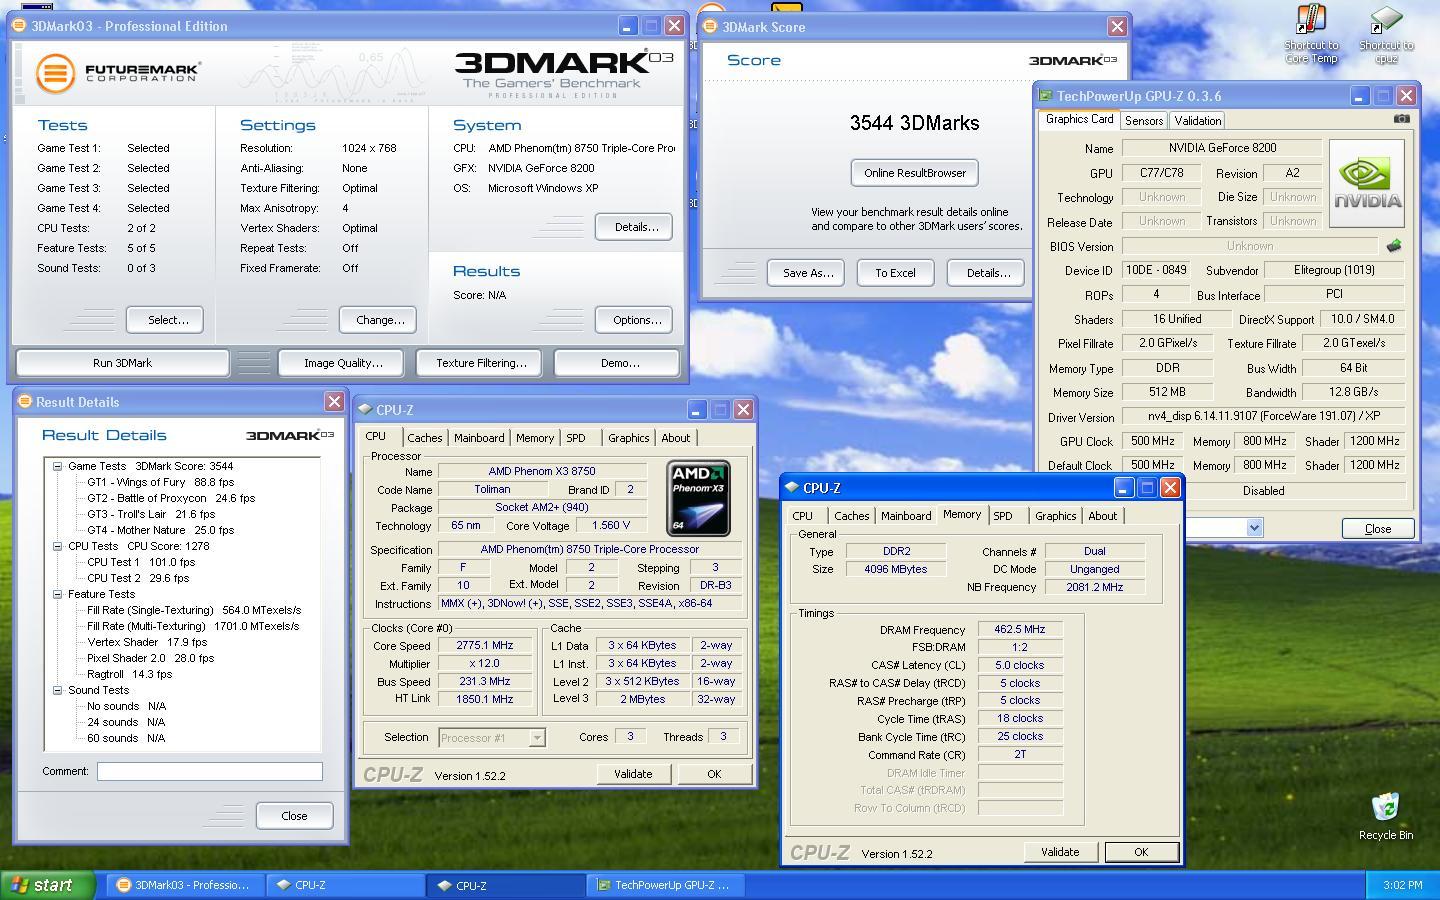Screen dimensions: 1440x900
Task: Click Validate in CPU-Z Memory window
Action: (x=1060, y=852)
